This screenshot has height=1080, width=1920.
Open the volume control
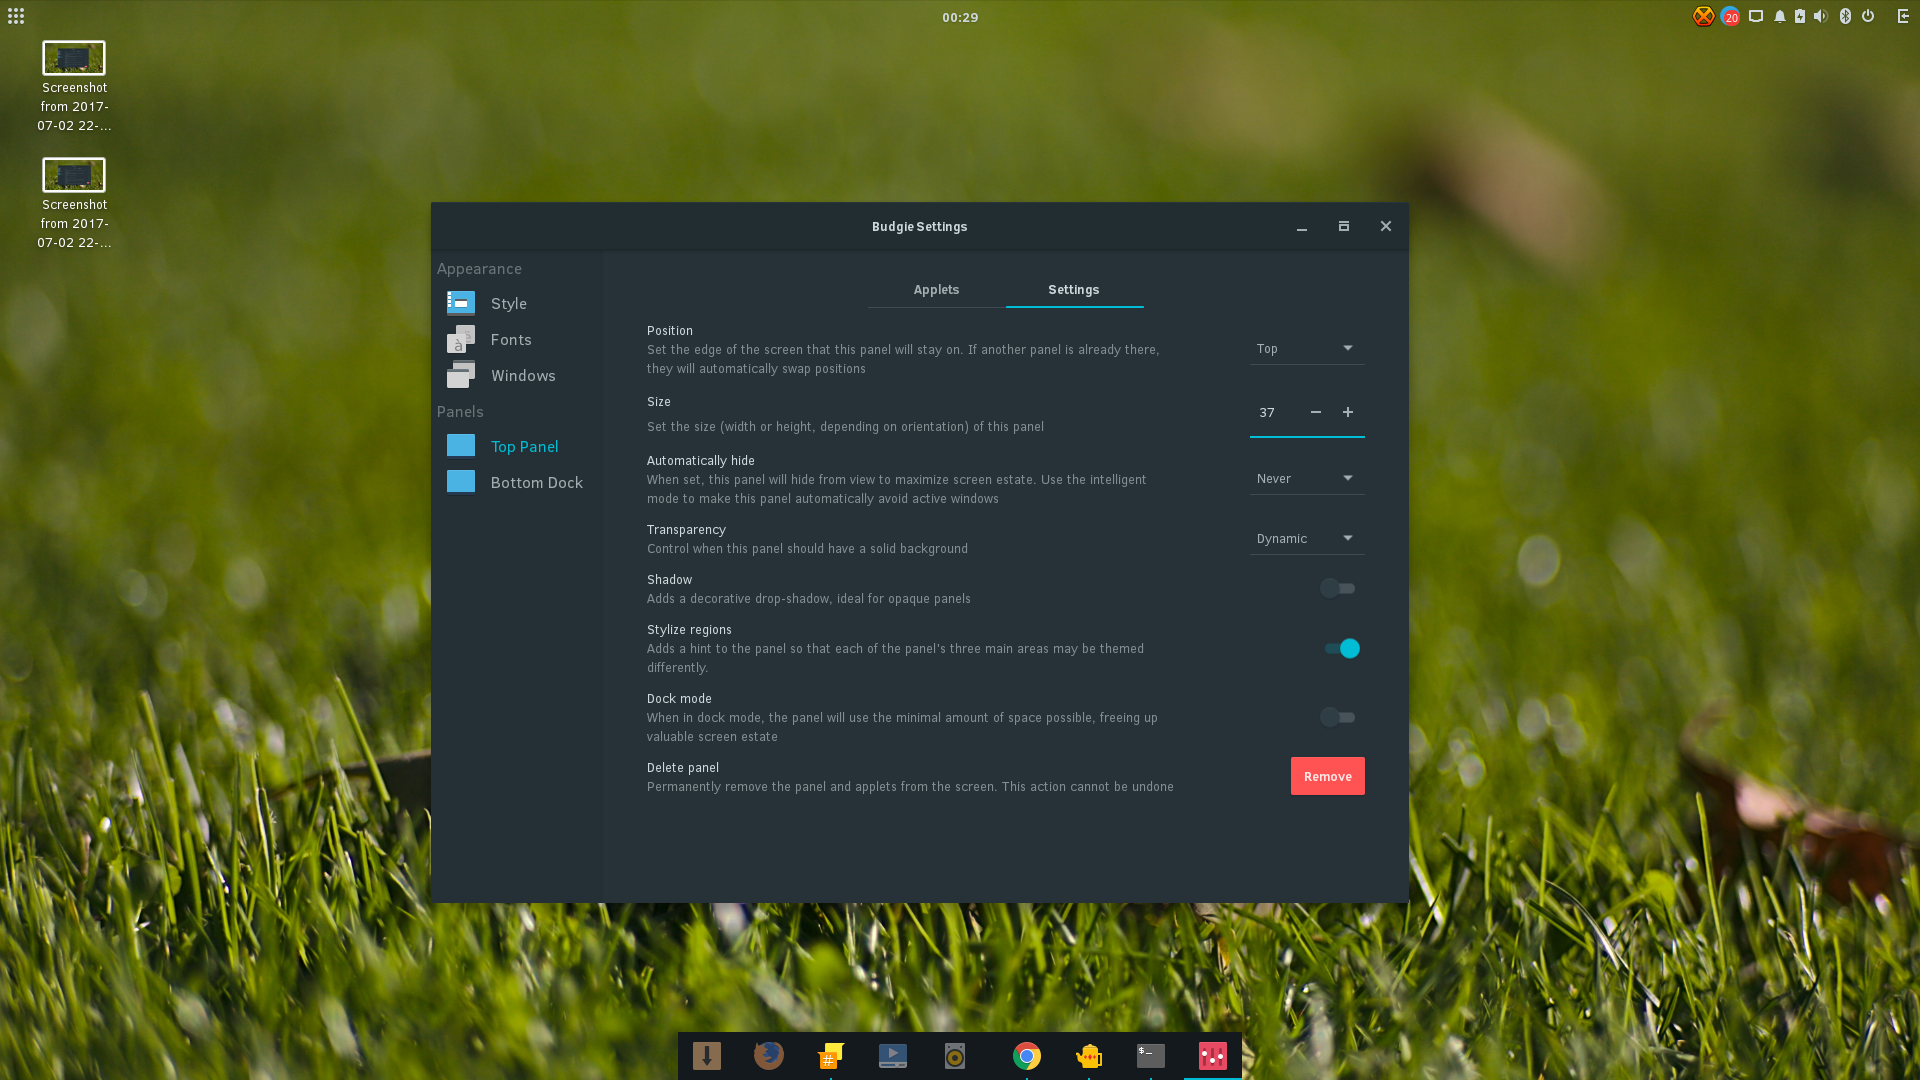[1820, 16]
